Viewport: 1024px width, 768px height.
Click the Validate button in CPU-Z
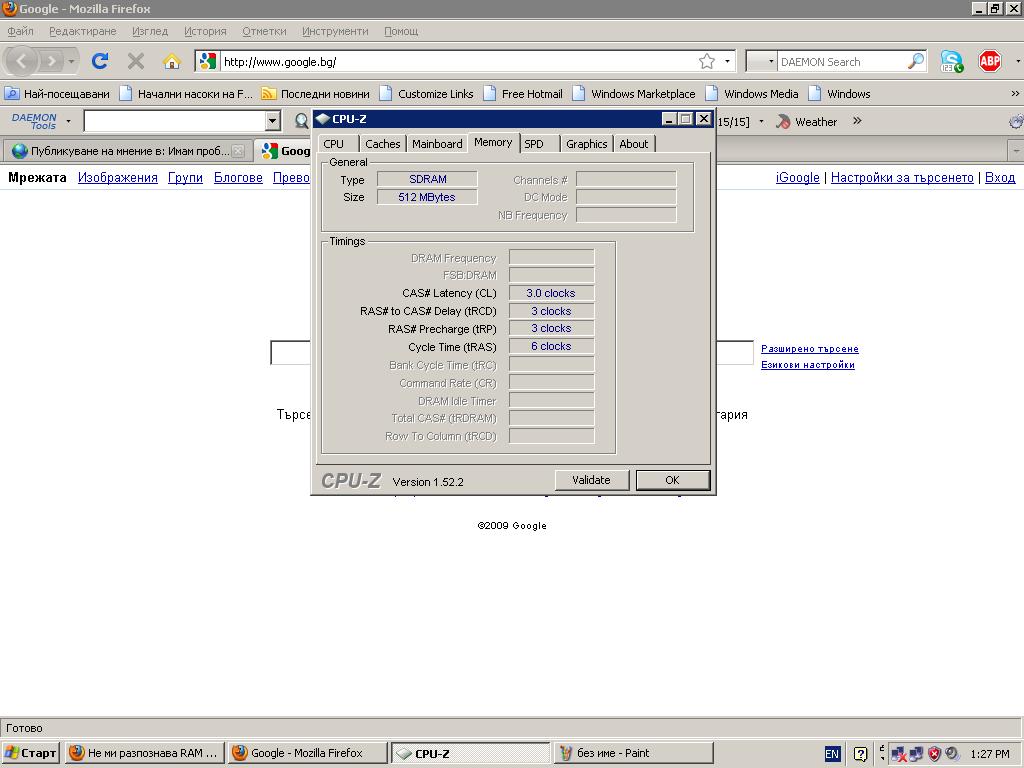click(592, 480)
